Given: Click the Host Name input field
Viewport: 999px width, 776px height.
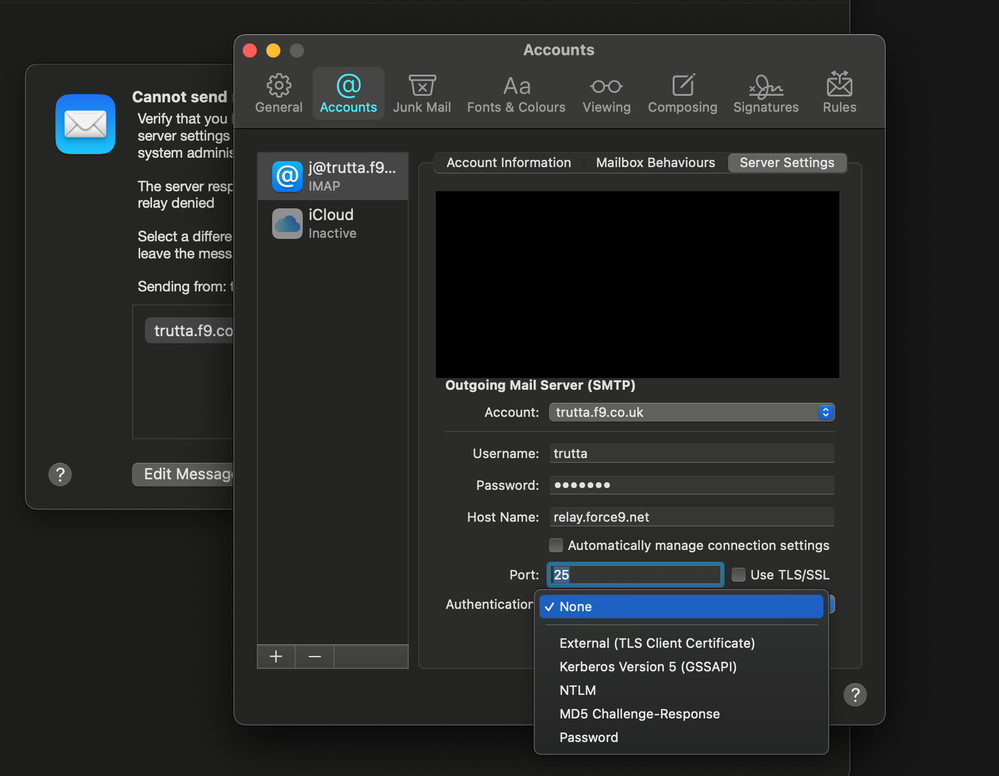Looking at the screenshot, I should click(x=691, y=517).
